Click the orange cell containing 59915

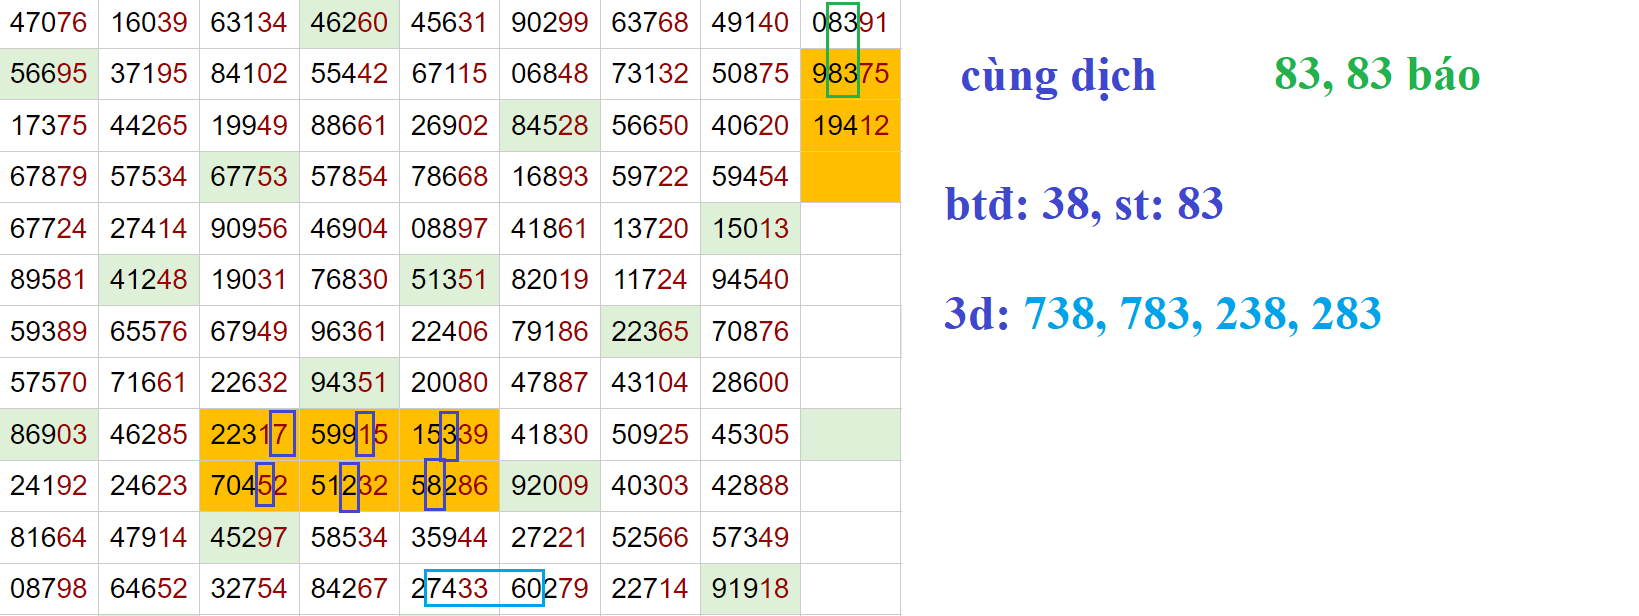349,434
